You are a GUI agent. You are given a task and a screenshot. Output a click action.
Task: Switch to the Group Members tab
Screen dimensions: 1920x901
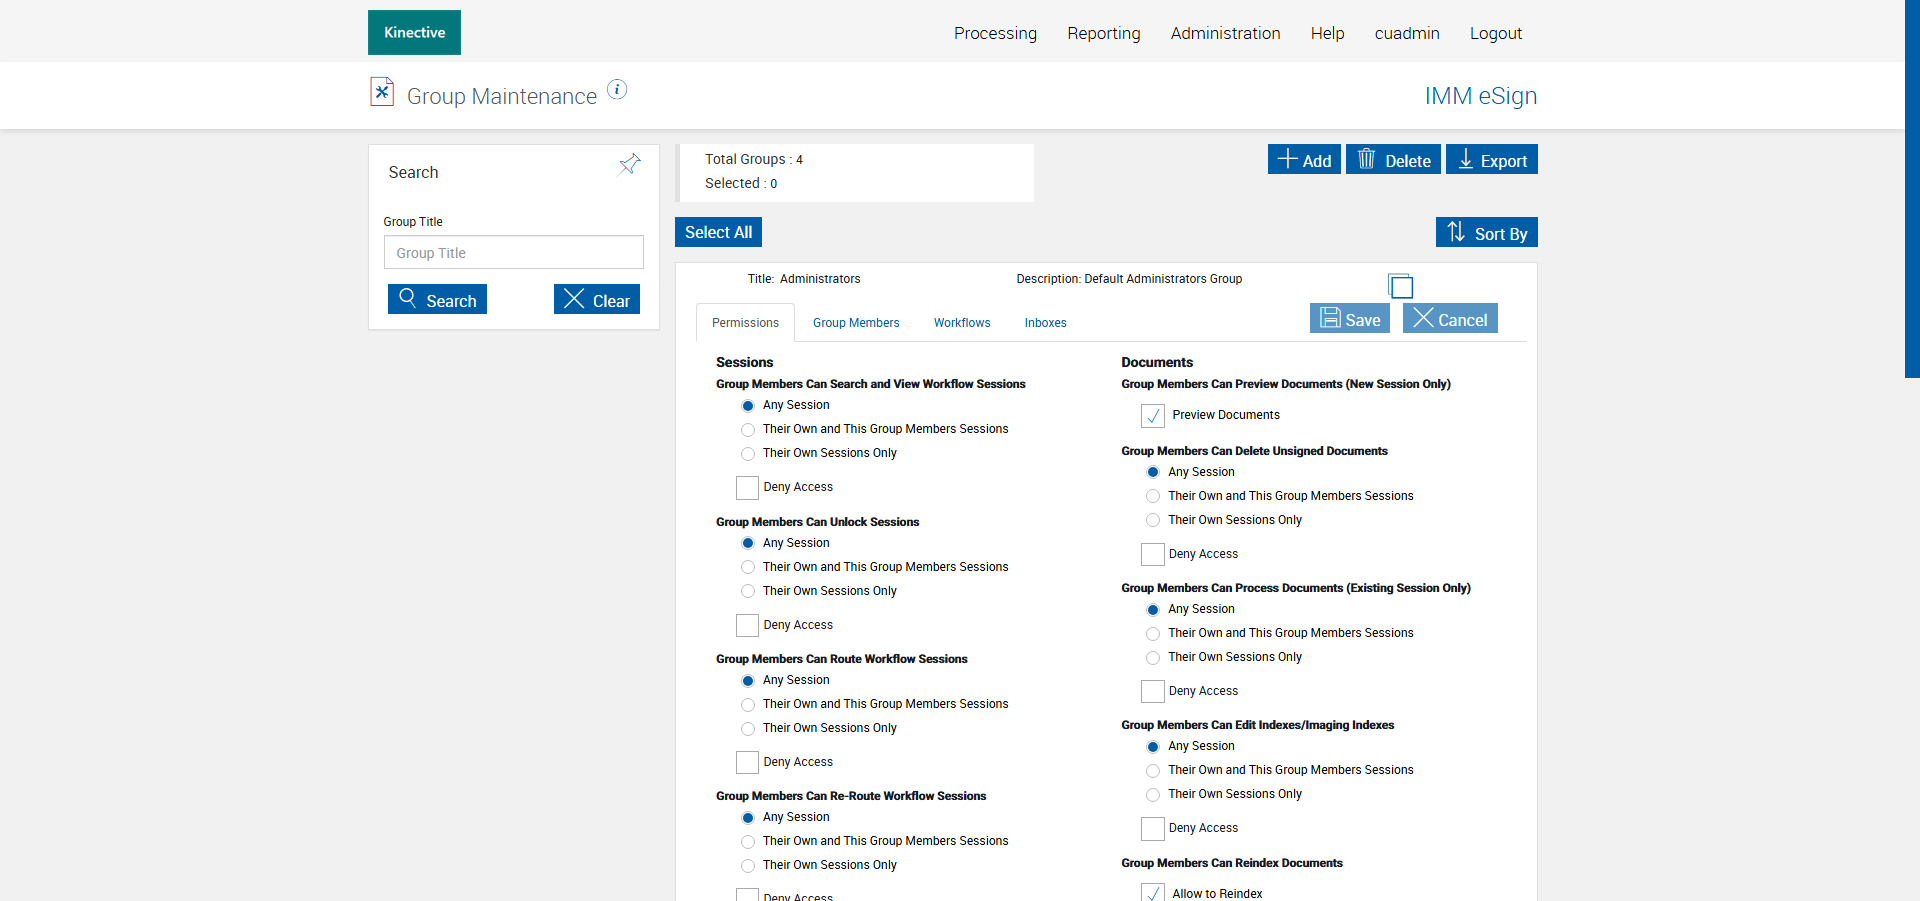click(x=855, y=323)
